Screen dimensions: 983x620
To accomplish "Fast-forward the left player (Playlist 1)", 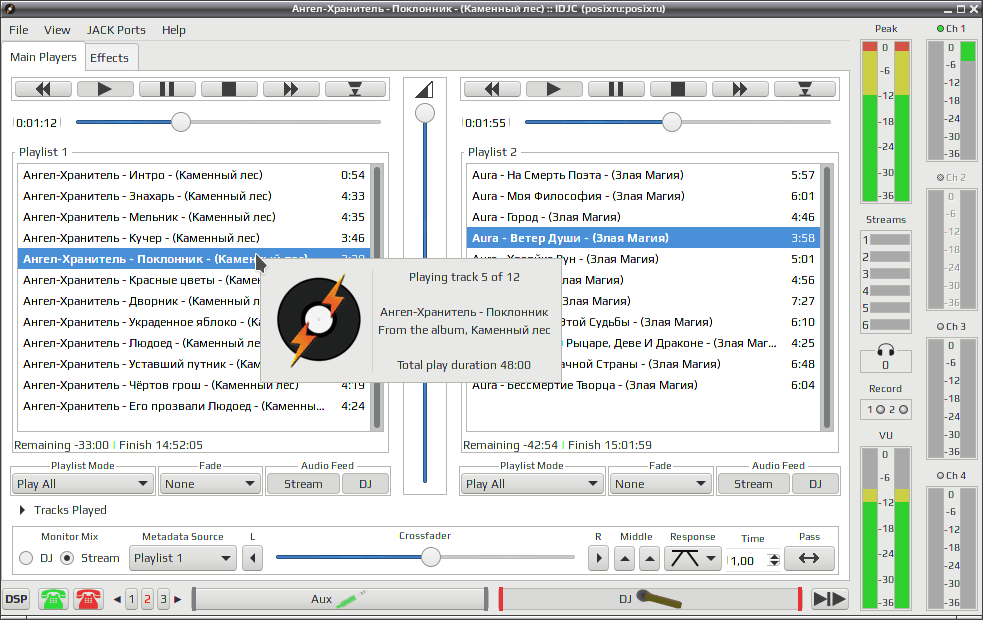I will click(291, 89).
